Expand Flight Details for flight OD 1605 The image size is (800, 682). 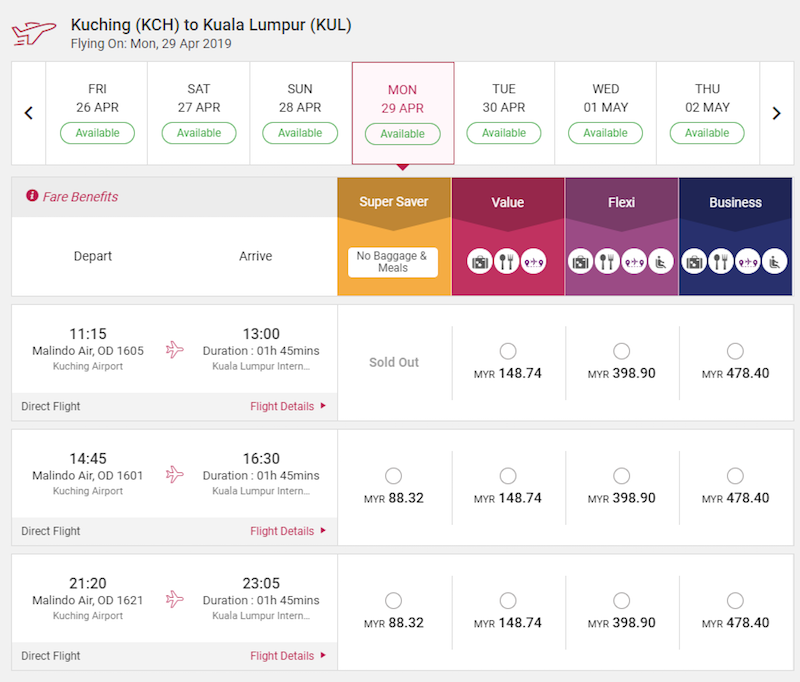point(288,406)
